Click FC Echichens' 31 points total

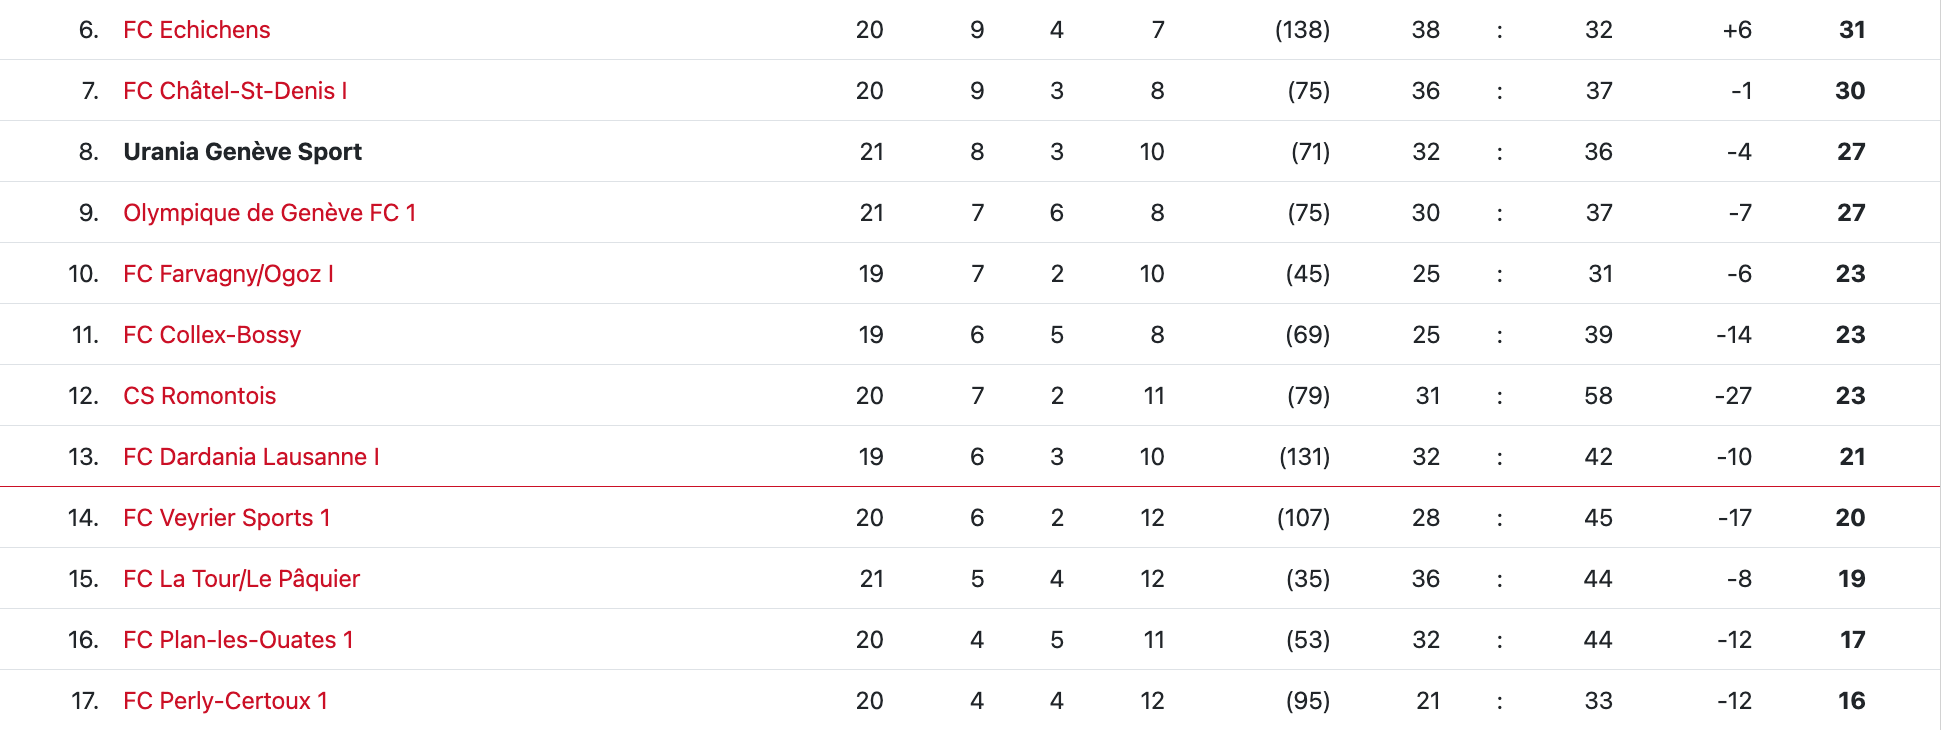tap(1852, 30)
